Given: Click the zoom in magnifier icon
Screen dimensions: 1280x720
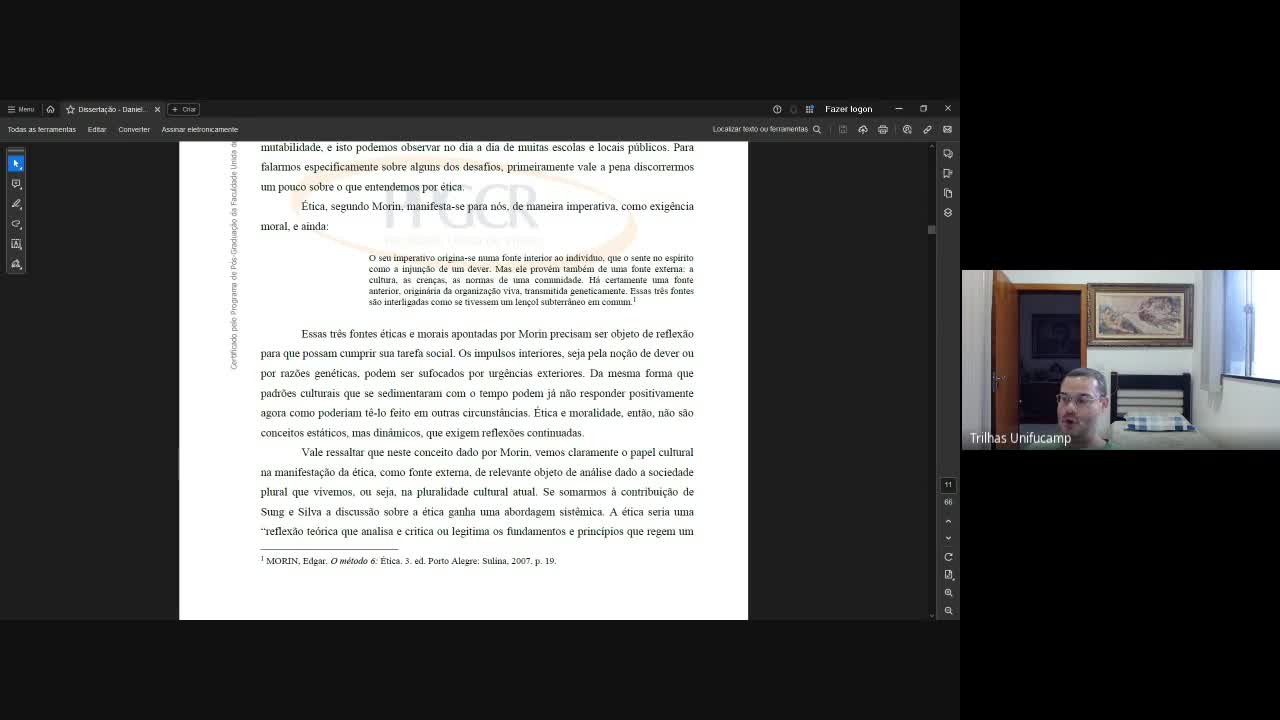Looking at the screenshot, I should pos(947,591).
